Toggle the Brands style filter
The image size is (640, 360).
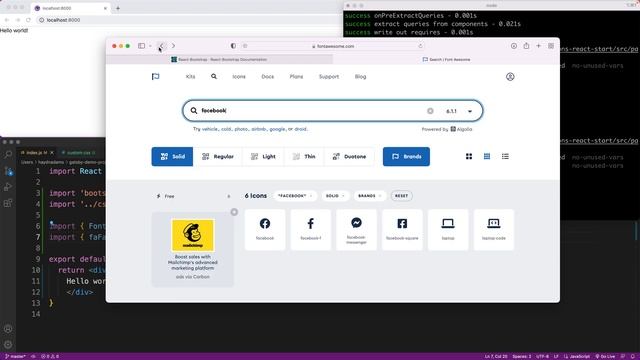click(406, 157)
